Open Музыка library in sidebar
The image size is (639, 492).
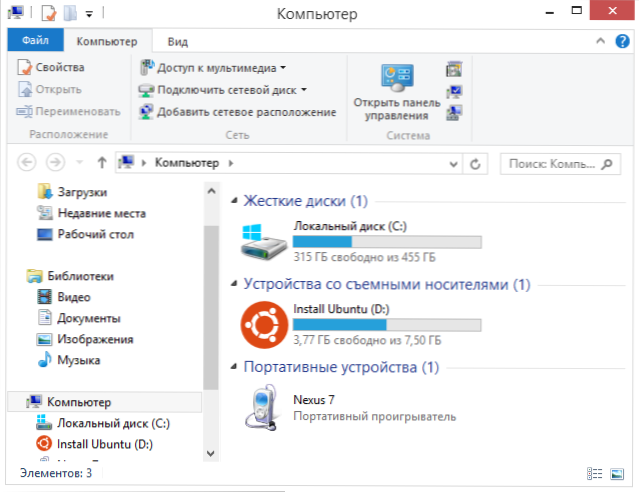click(68, 360)
